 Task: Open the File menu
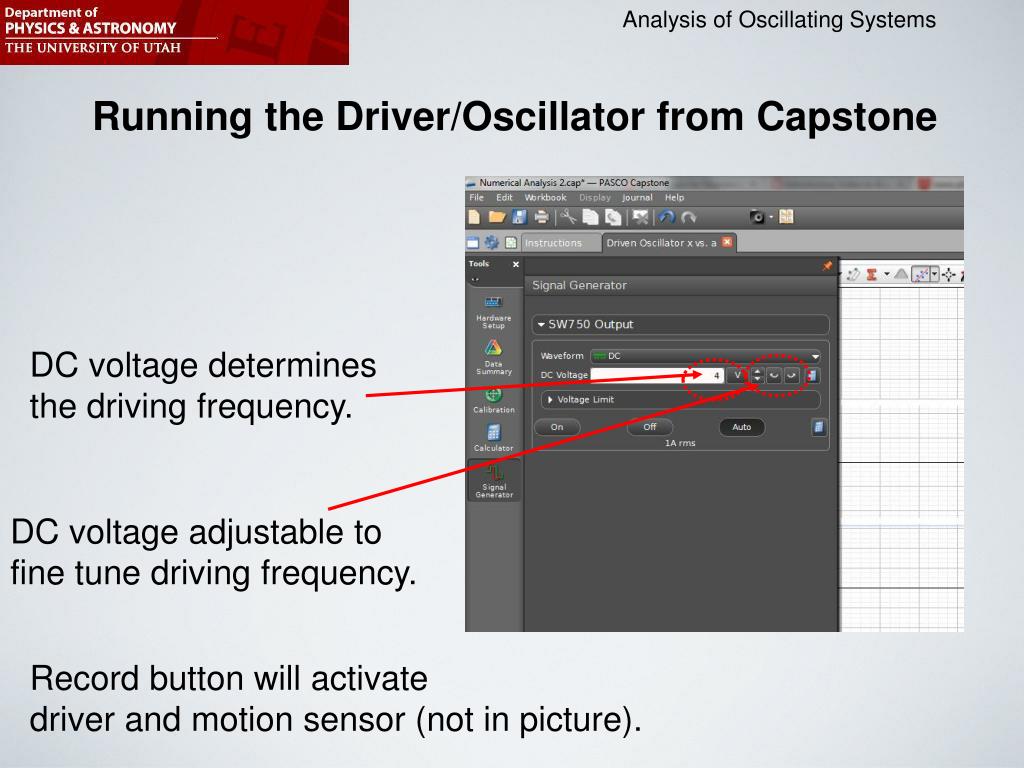[477, 197]
